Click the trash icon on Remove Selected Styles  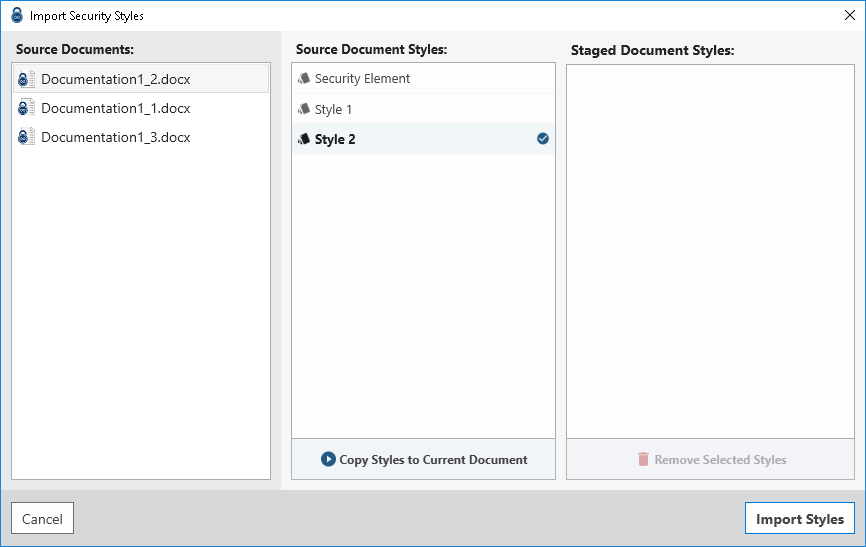pyautogui.click(x=643, y=459)
